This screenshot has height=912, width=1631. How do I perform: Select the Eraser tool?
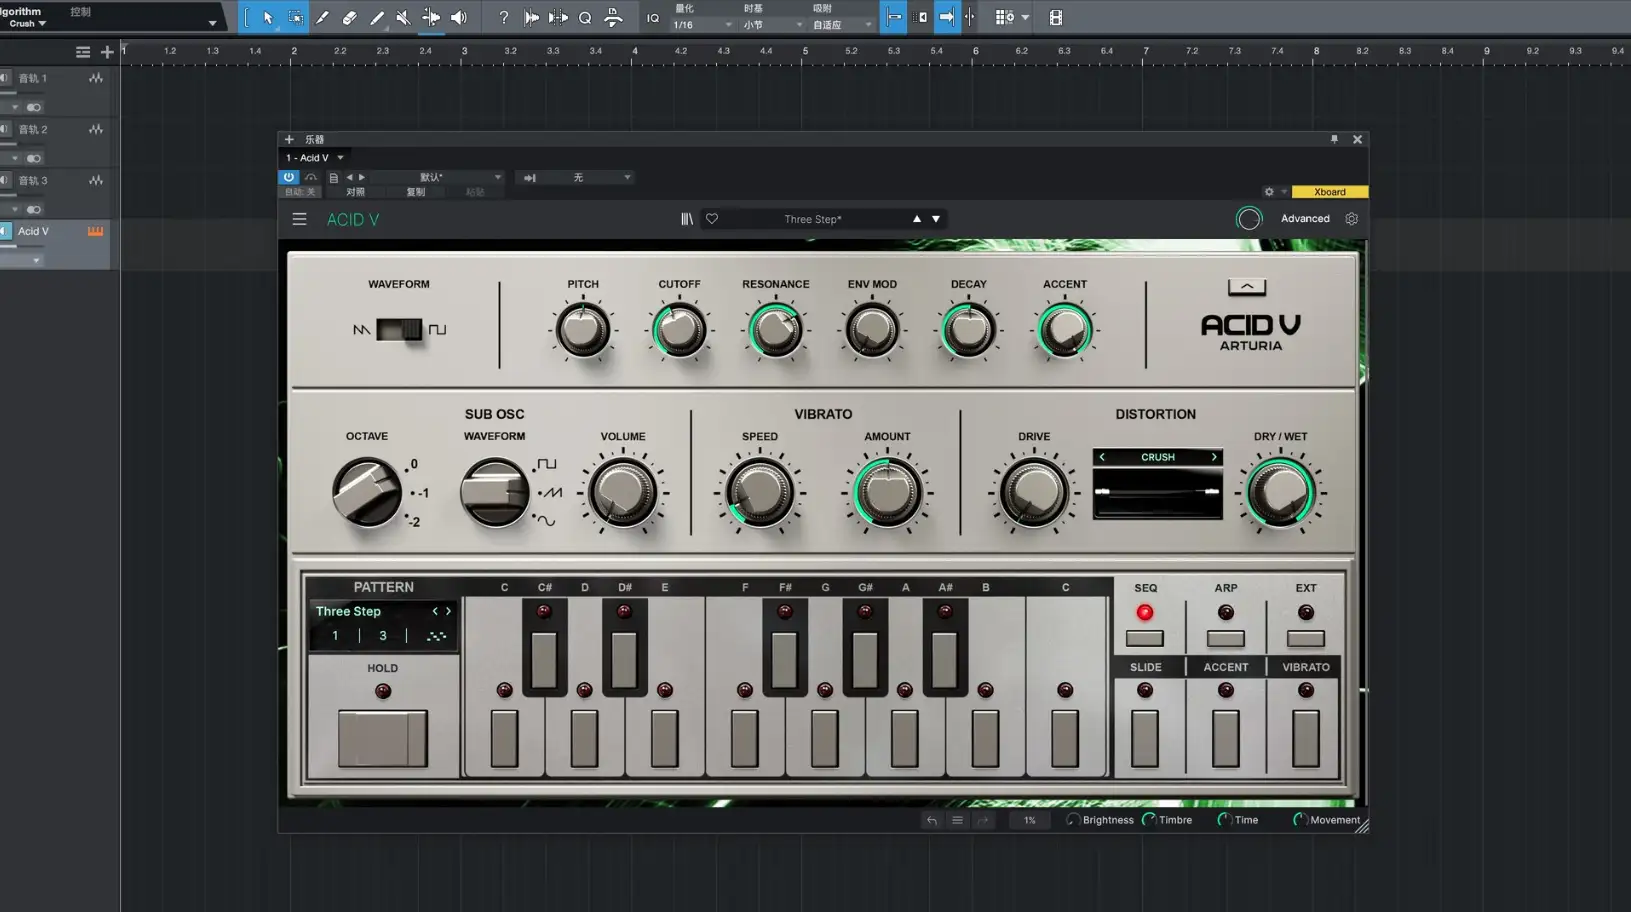click(x=349, y=17)
